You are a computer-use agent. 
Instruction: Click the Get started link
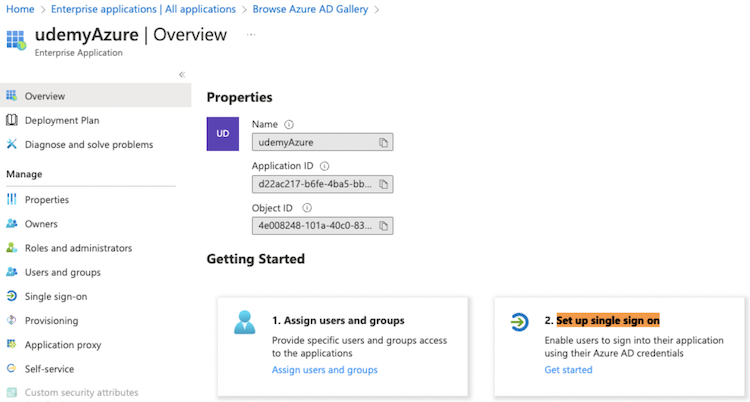[x=568, y=370]
